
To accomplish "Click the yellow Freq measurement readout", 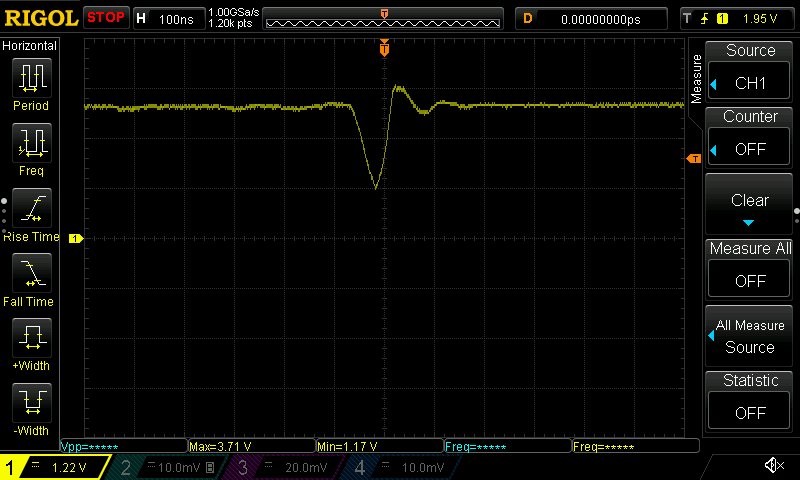I will (636, 446).
